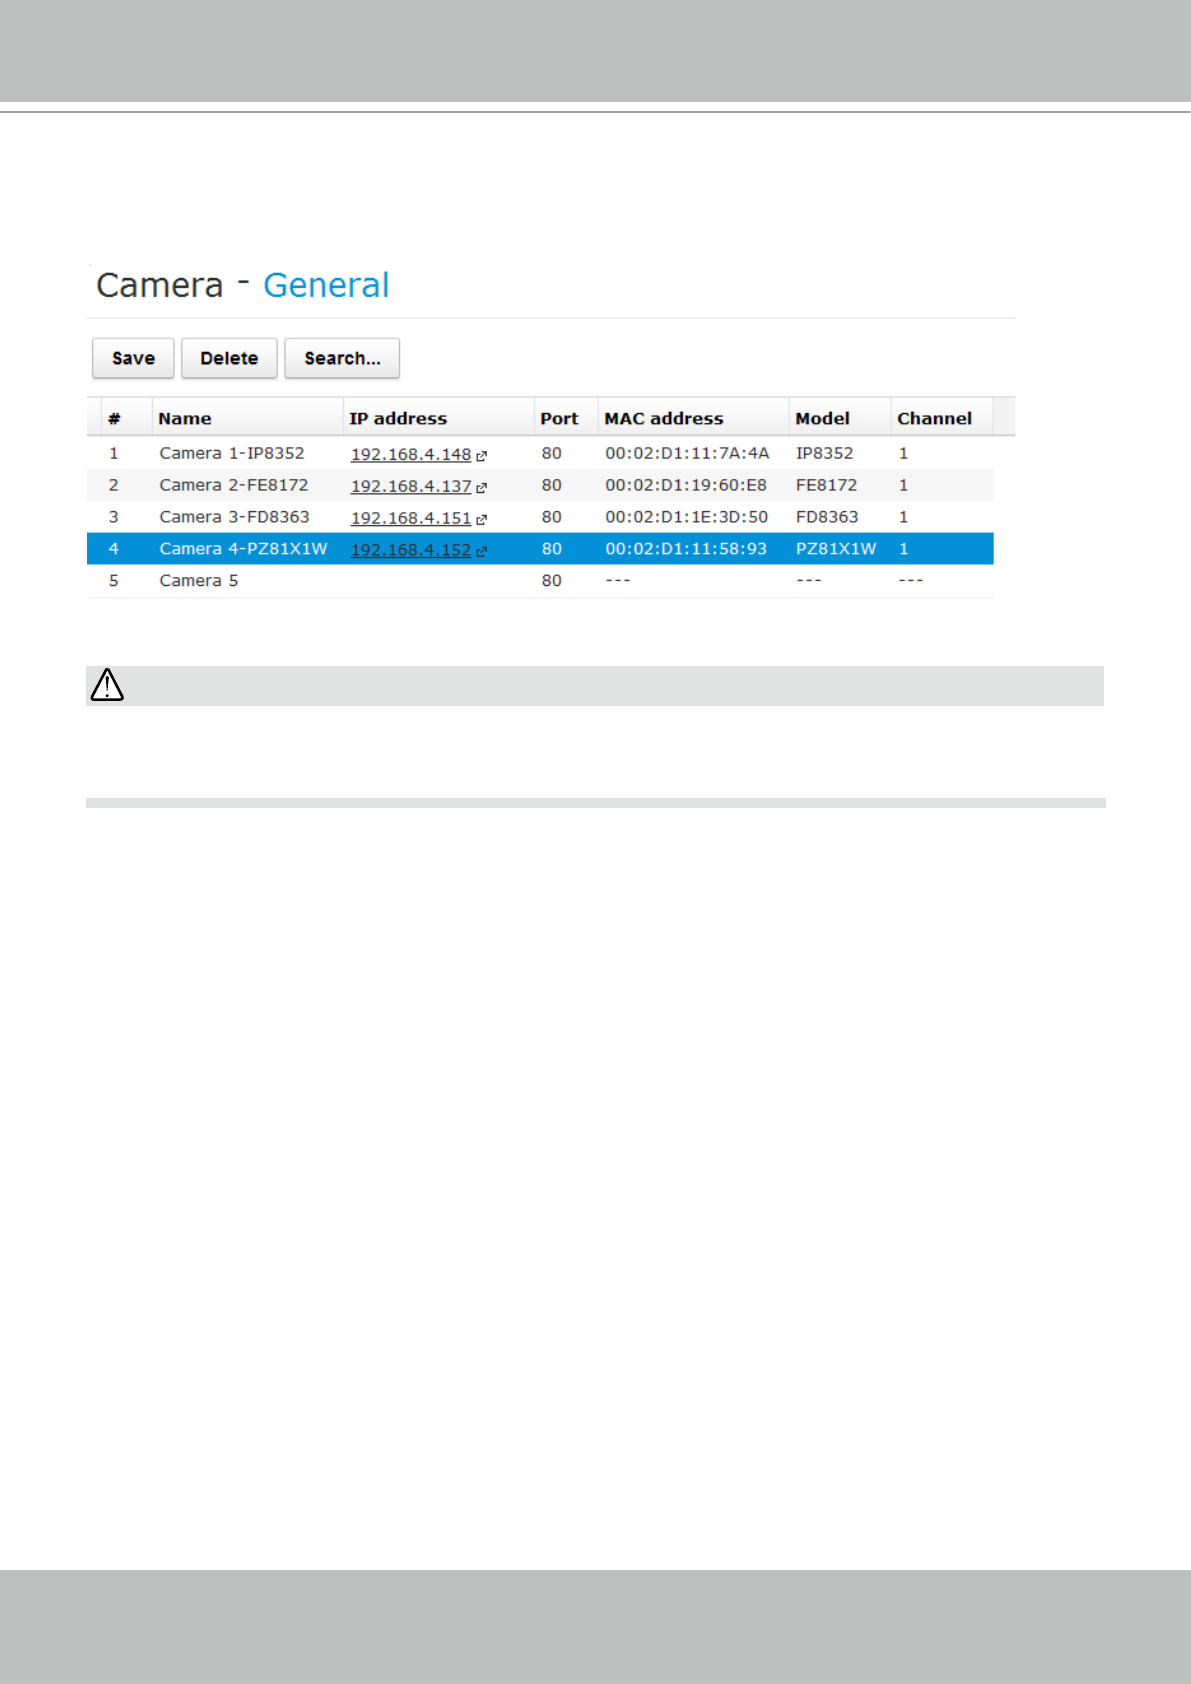
Task: Select the Camera 4-PZ81X1W row
Action: point(540,549)
